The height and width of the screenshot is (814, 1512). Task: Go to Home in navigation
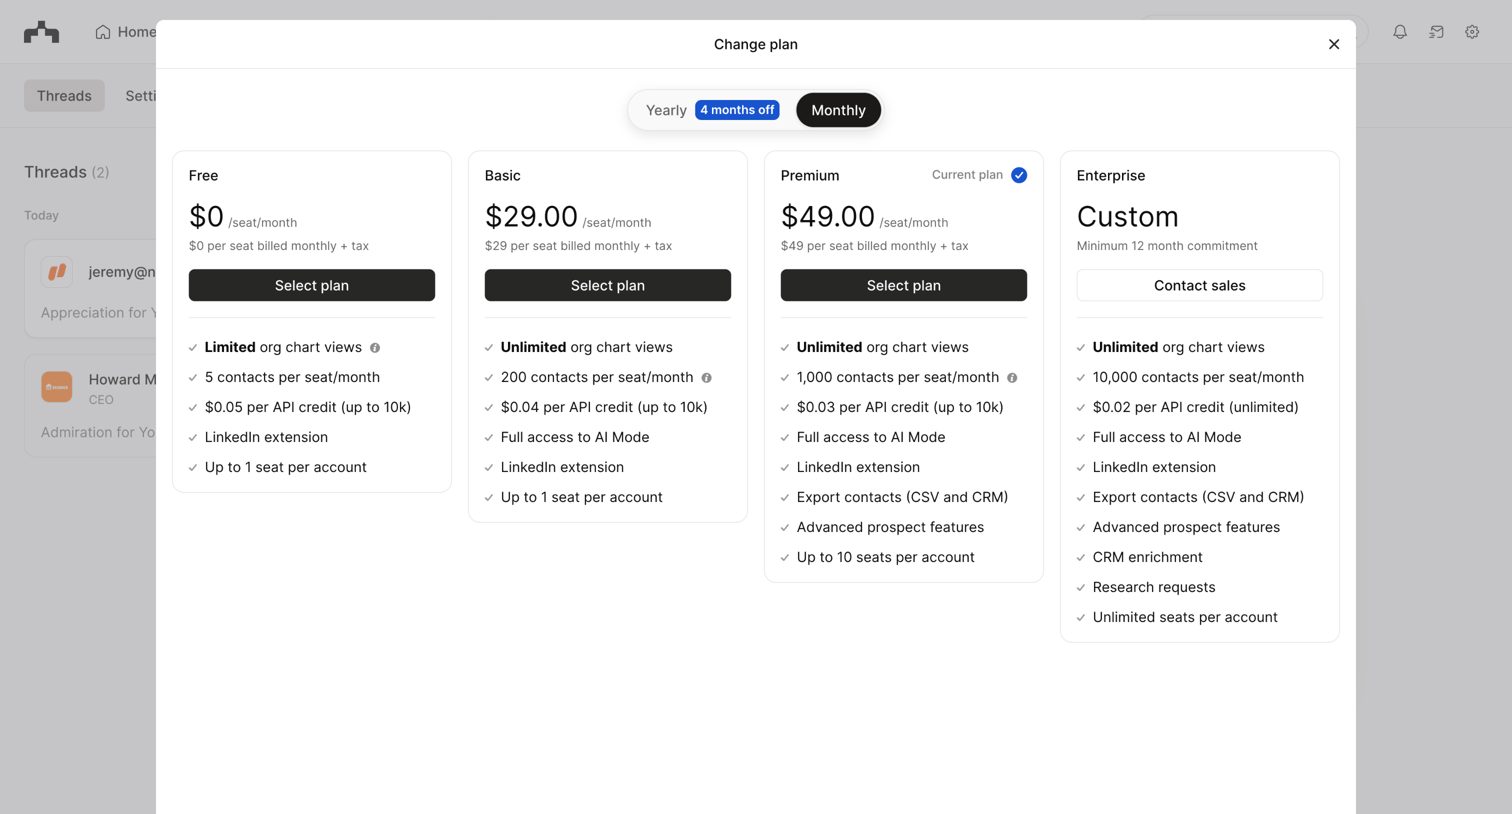click(126, 32)
